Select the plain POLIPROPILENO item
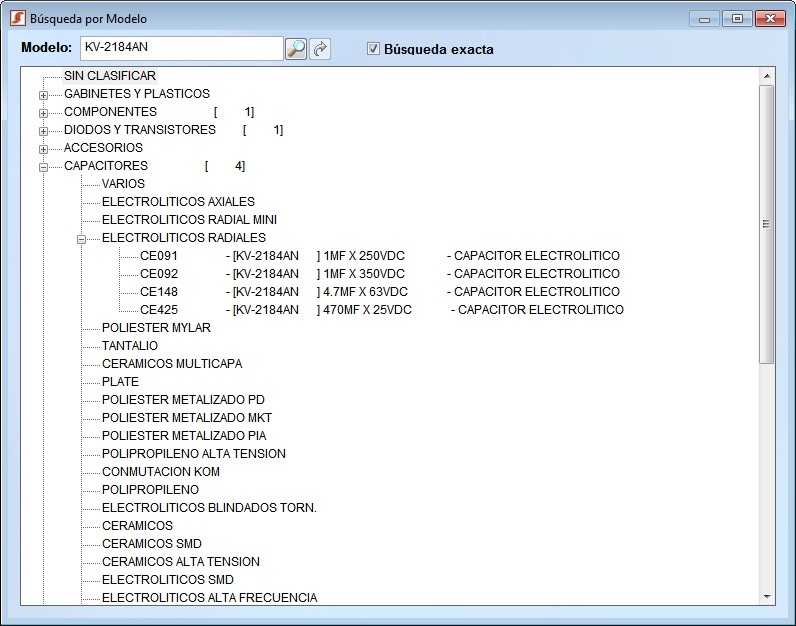Viewport: 796px width, 626px height. (150, 489)
